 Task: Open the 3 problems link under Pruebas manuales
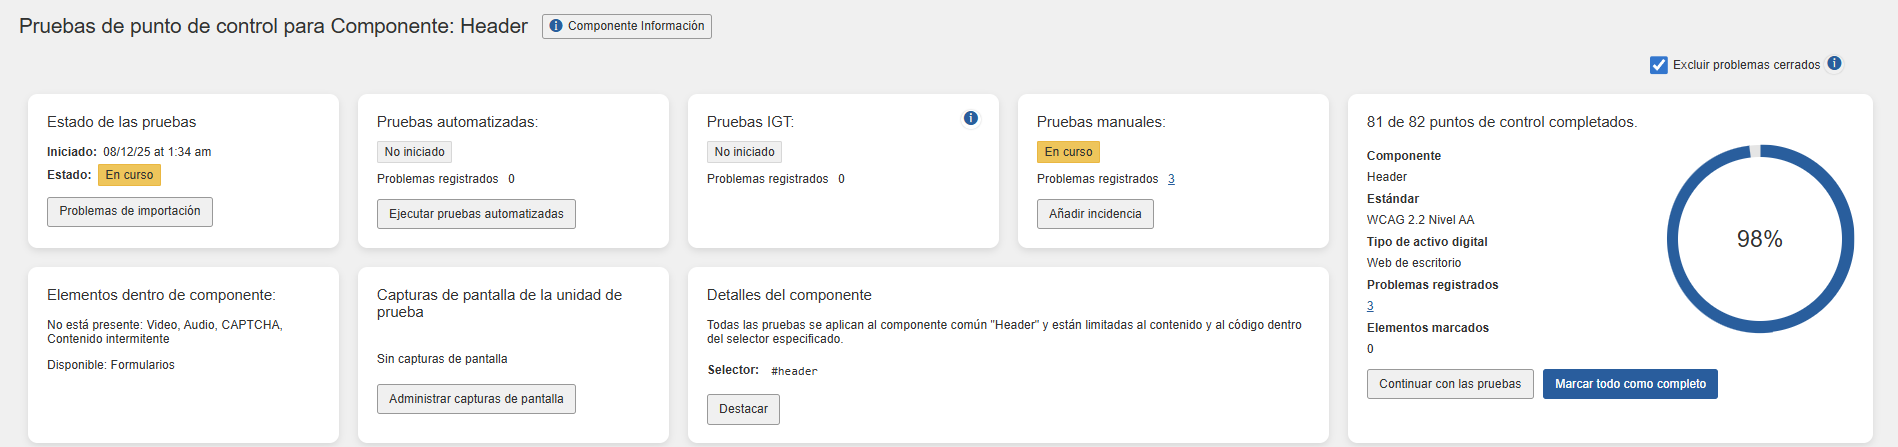(x=1171, y=179)
